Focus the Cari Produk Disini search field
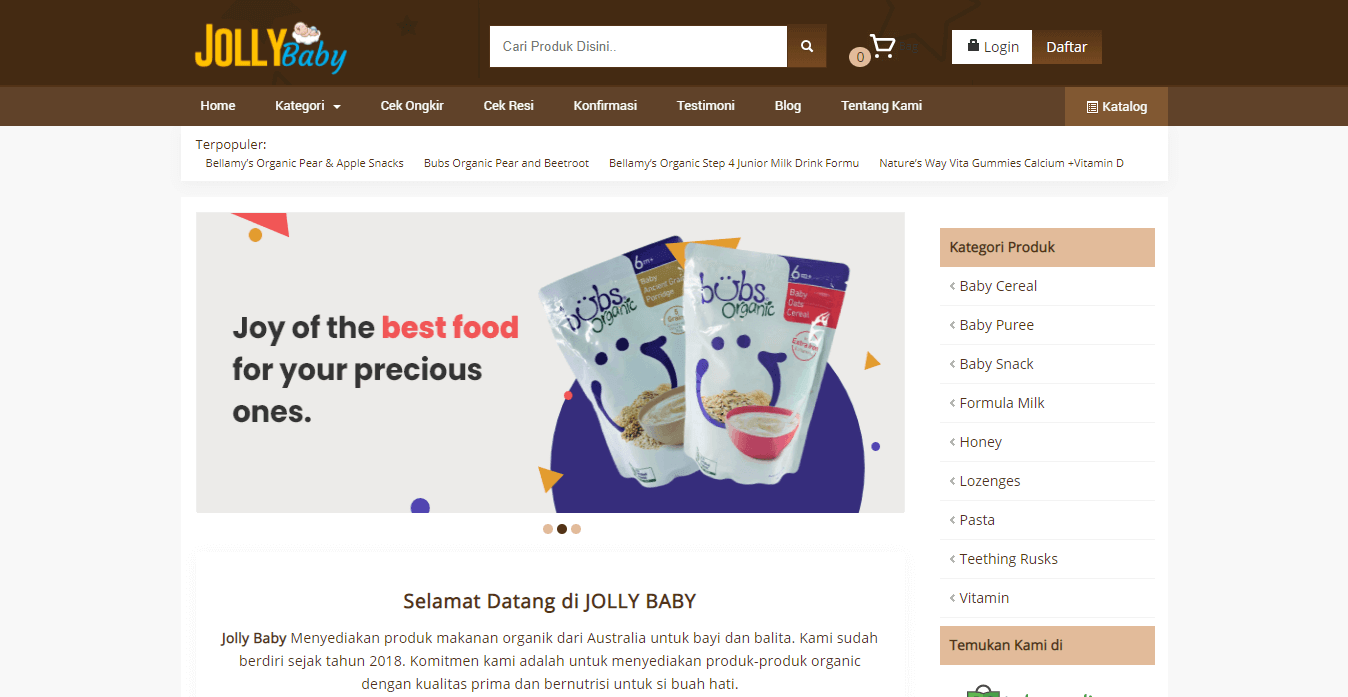This screenshot has width=1348, height=697. 638,46
